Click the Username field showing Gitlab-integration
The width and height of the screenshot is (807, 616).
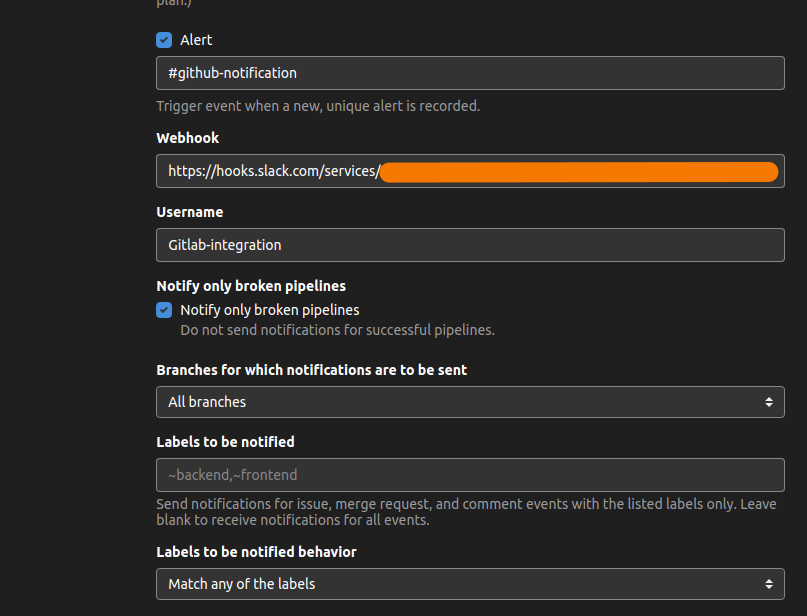tap(470, 245)
